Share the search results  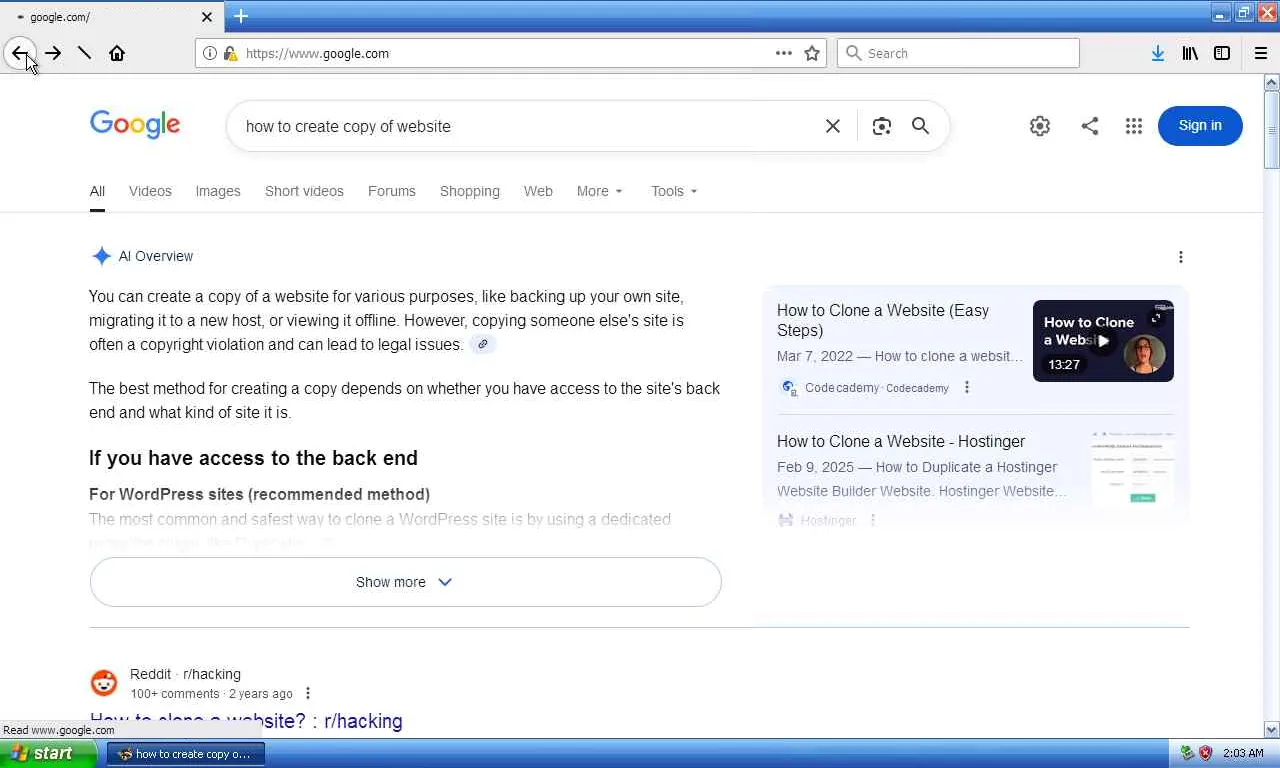click(1090, 126)
